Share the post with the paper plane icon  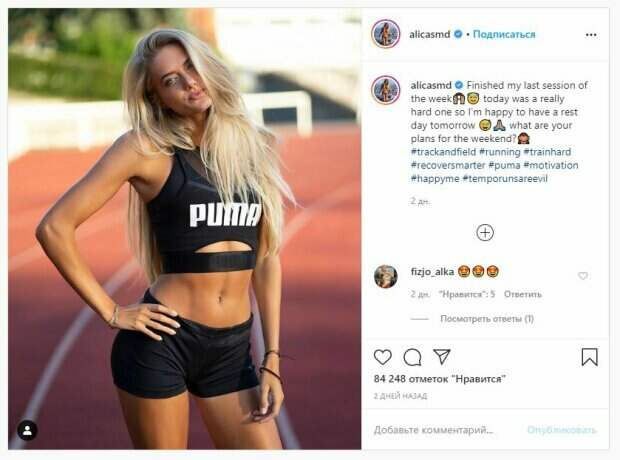(x=442, y=356)
